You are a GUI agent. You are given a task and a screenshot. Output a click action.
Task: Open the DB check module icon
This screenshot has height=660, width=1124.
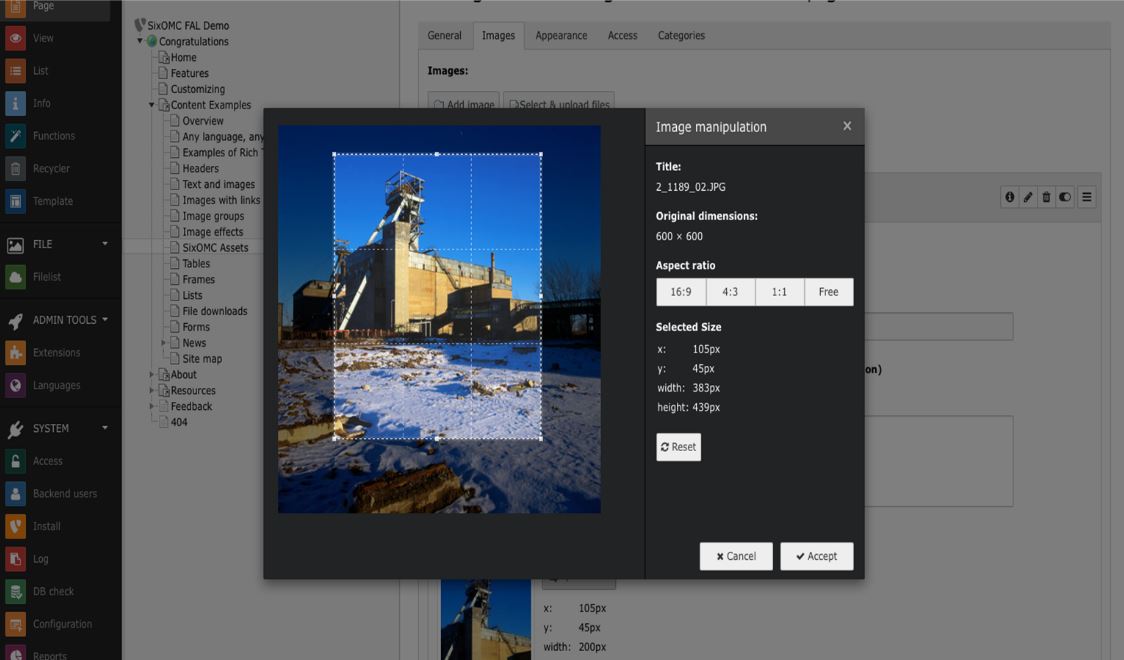[15, 592]
